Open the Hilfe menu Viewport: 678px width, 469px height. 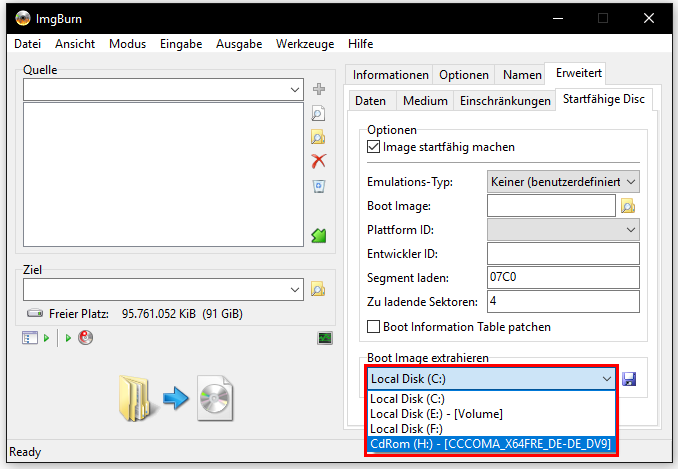(360, 44)
